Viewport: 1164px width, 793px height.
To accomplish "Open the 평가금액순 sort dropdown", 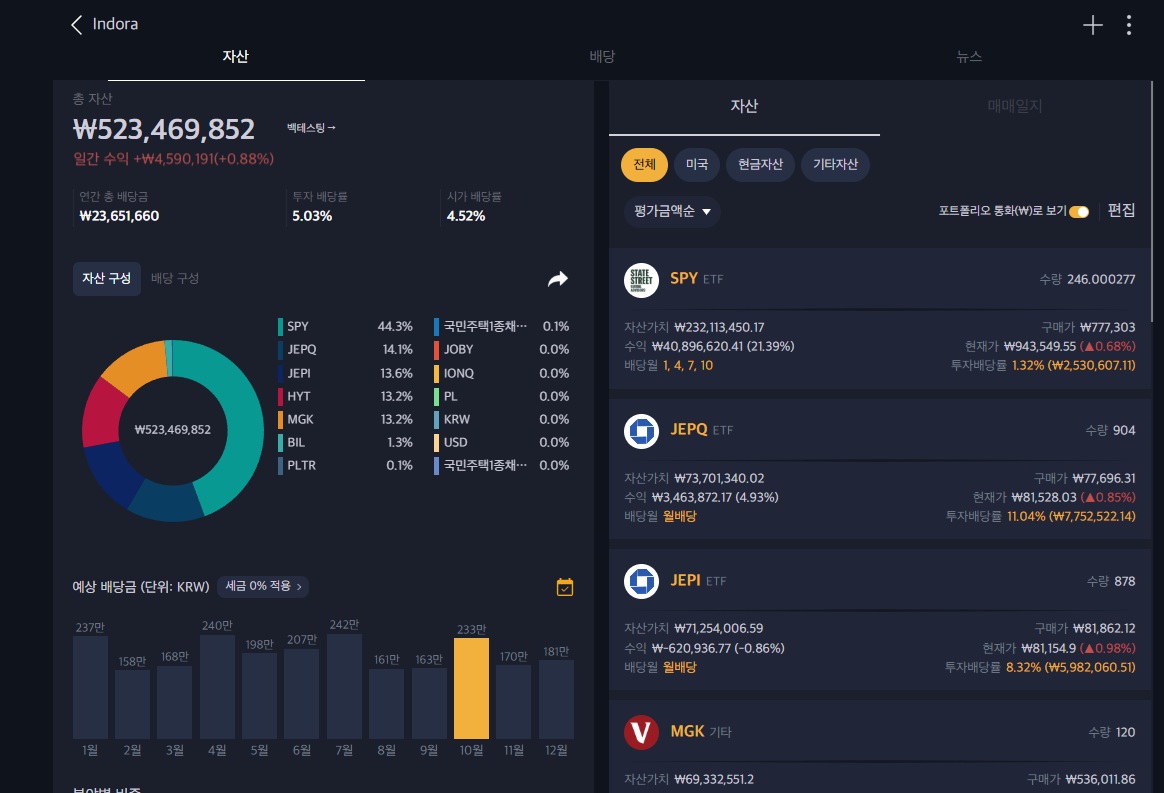I will click(672, 212).
